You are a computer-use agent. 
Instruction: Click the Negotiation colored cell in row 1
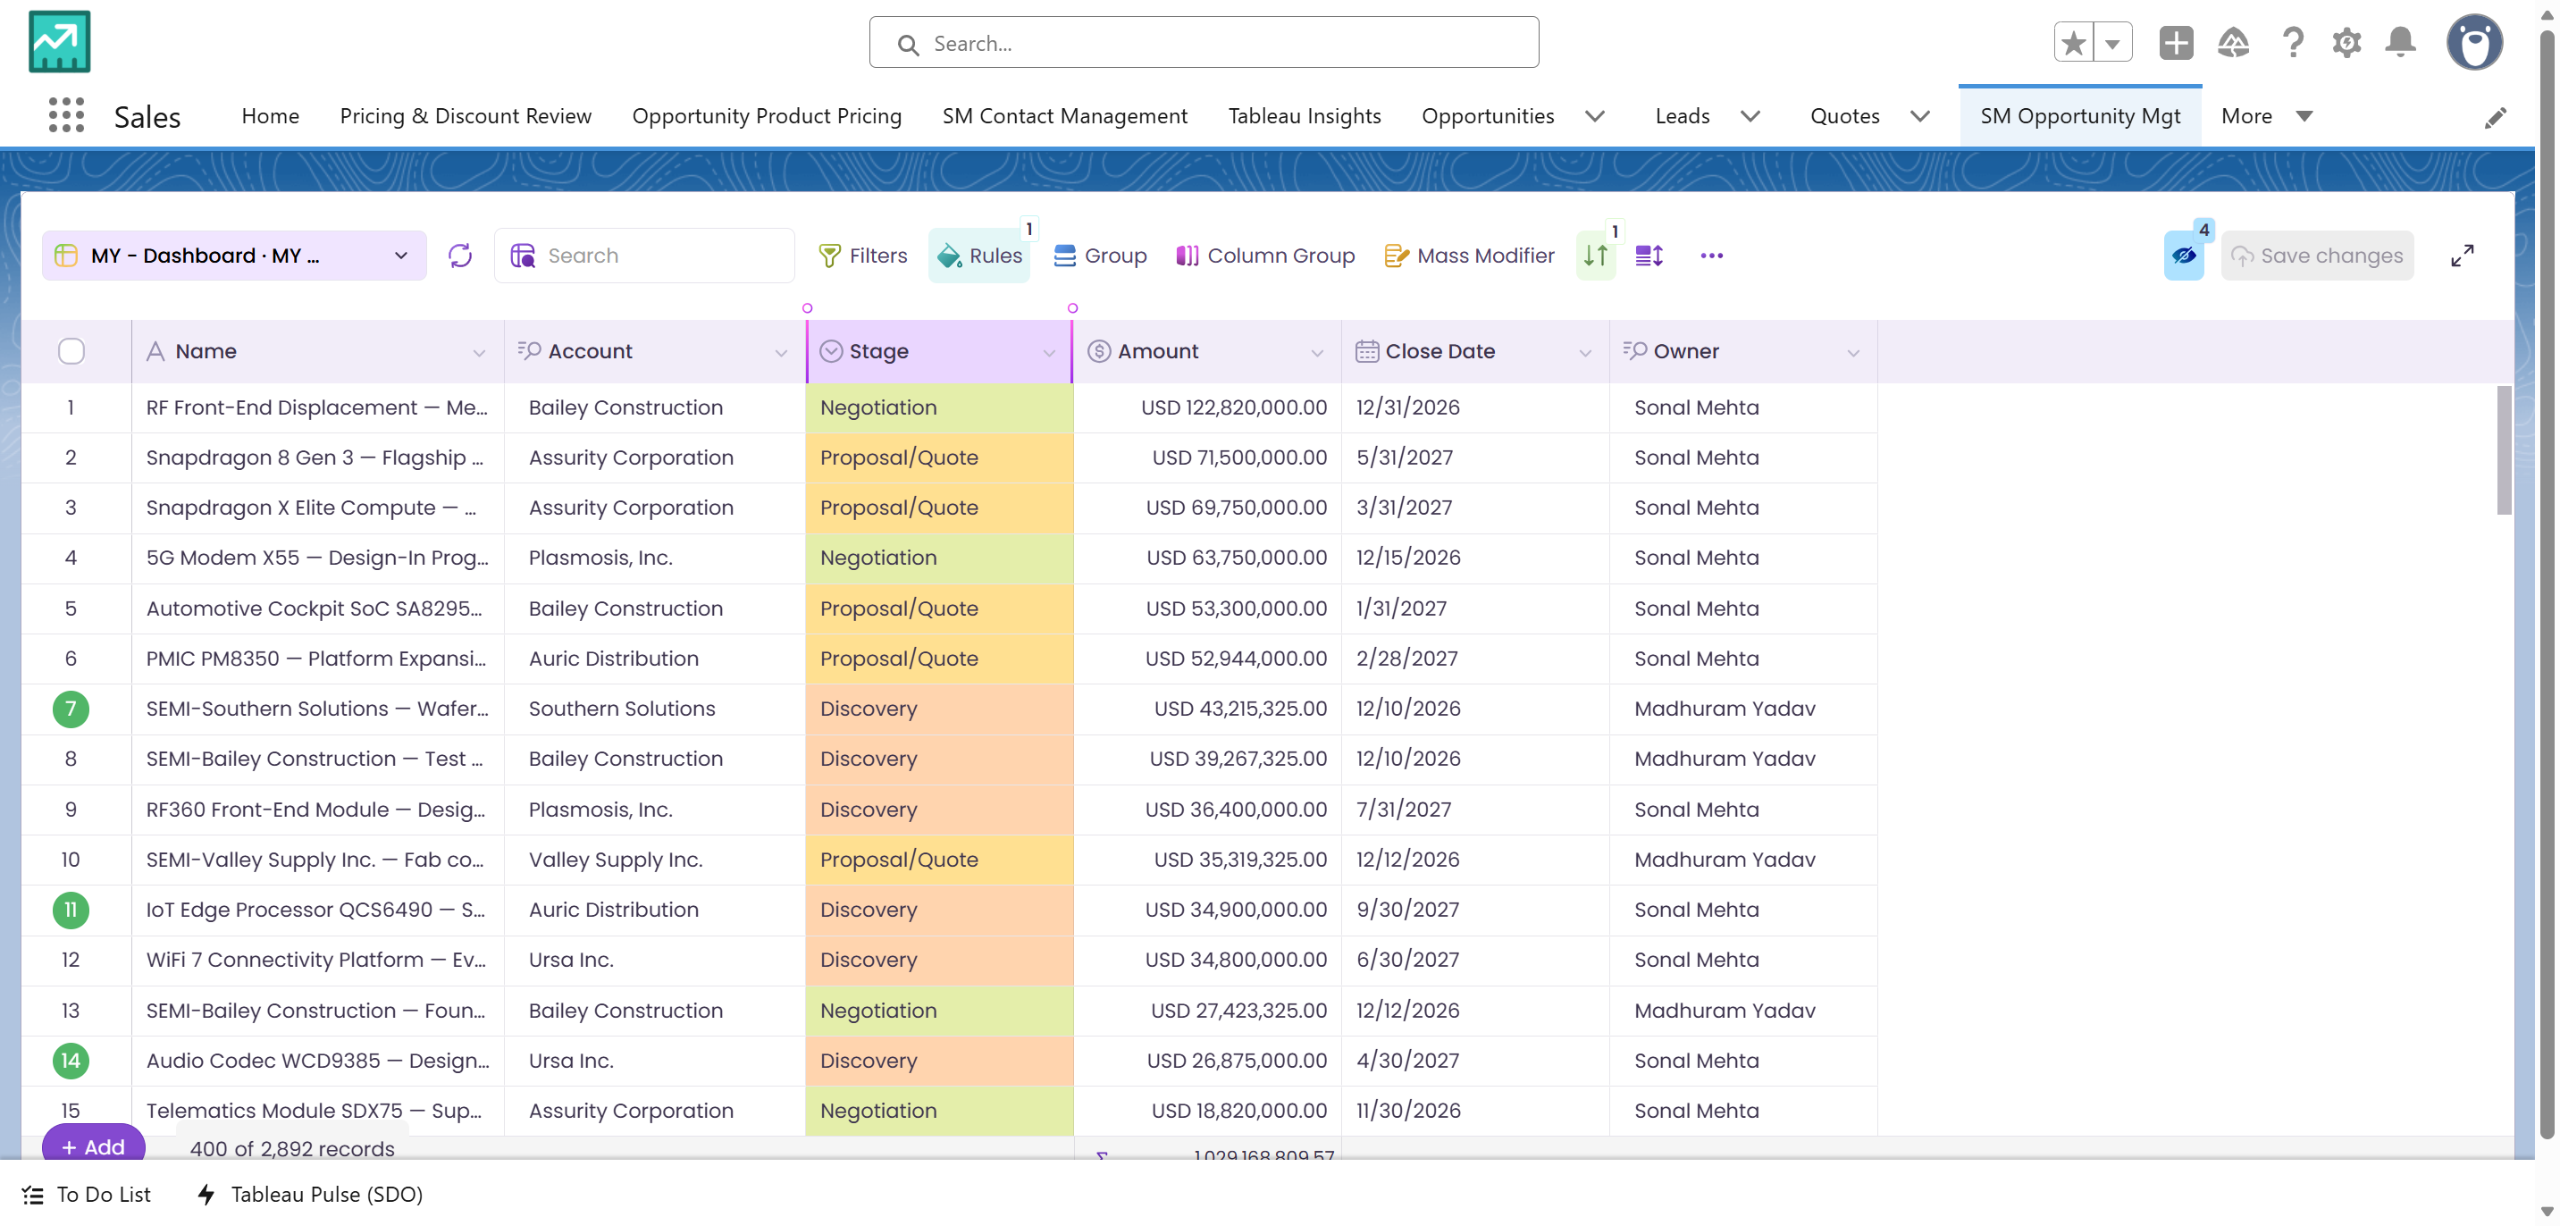click(x=939, y=408)
